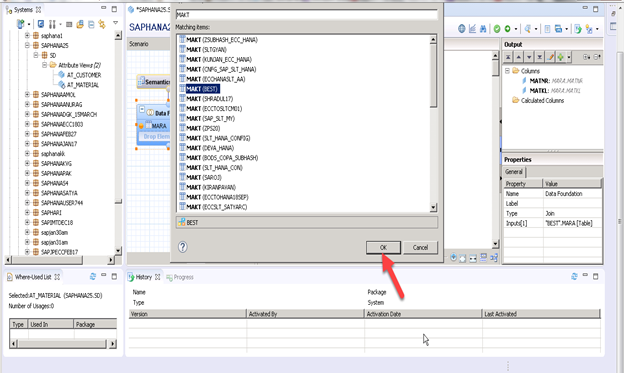Click the green arrow activate icon
Screen dimensions: 624x373
pyautogui.click(x=507, y=29)
